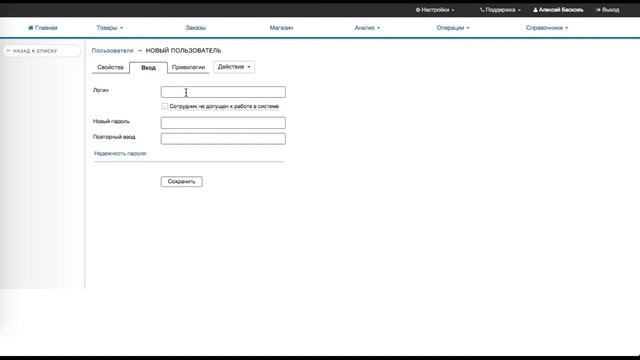The image size is (640, 360).
Task: Switch to the Привилегии tab
Action: click(x=188, y=67)
